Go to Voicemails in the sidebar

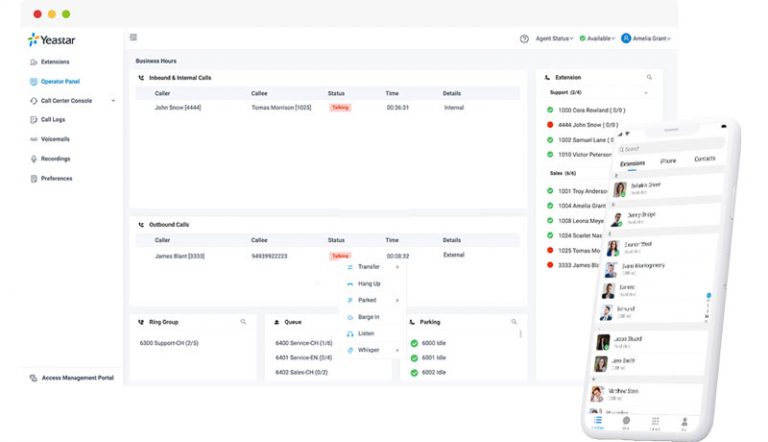[55, 139]
